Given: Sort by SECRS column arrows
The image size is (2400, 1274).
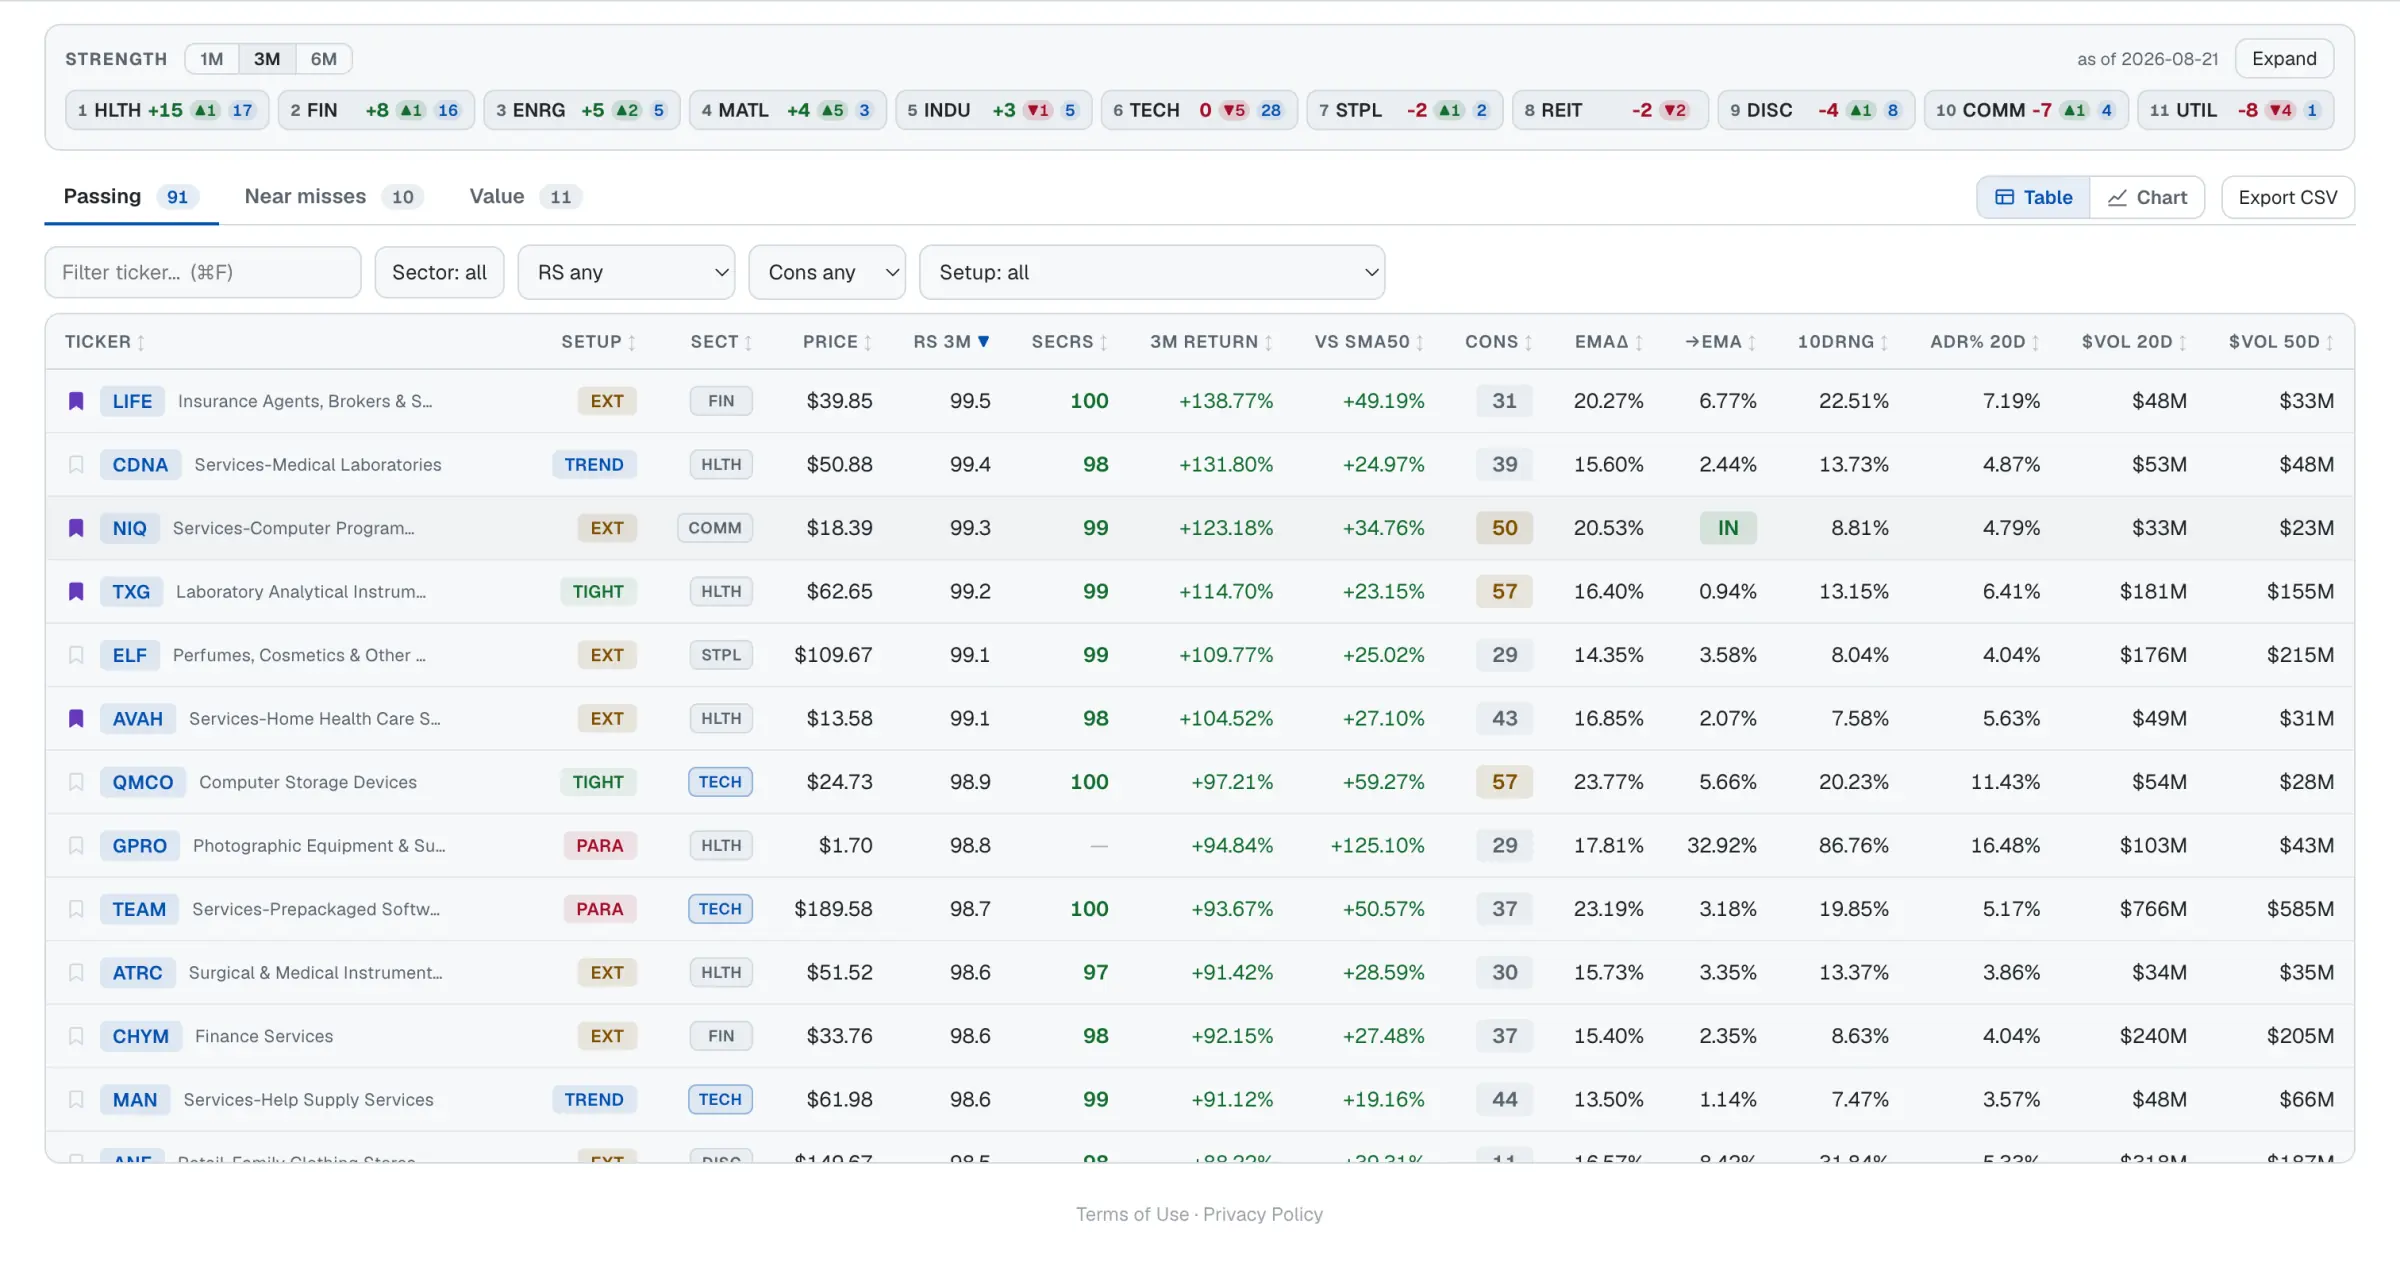Looking at the screenshot, I should pyautogui.click(x=1103, y=342).
